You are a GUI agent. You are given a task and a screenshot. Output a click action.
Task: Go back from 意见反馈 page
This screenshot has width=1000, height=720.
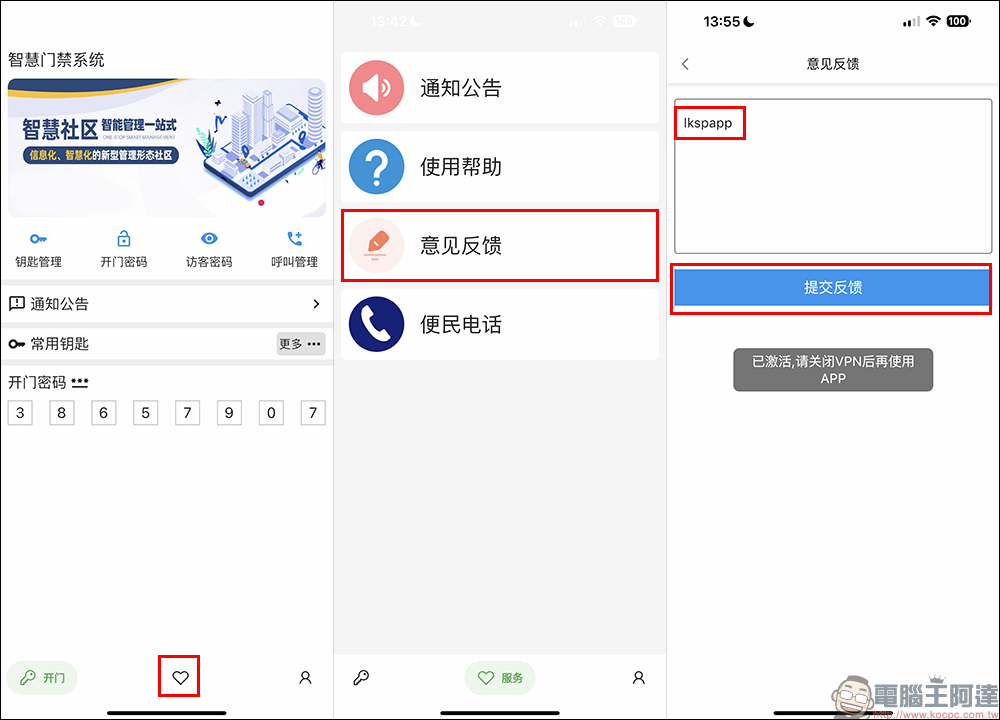point(686,64)
